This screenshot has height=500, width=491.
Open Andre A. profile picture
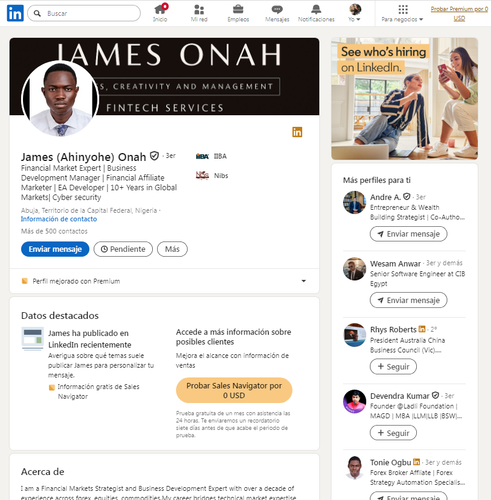click(355, 202)
